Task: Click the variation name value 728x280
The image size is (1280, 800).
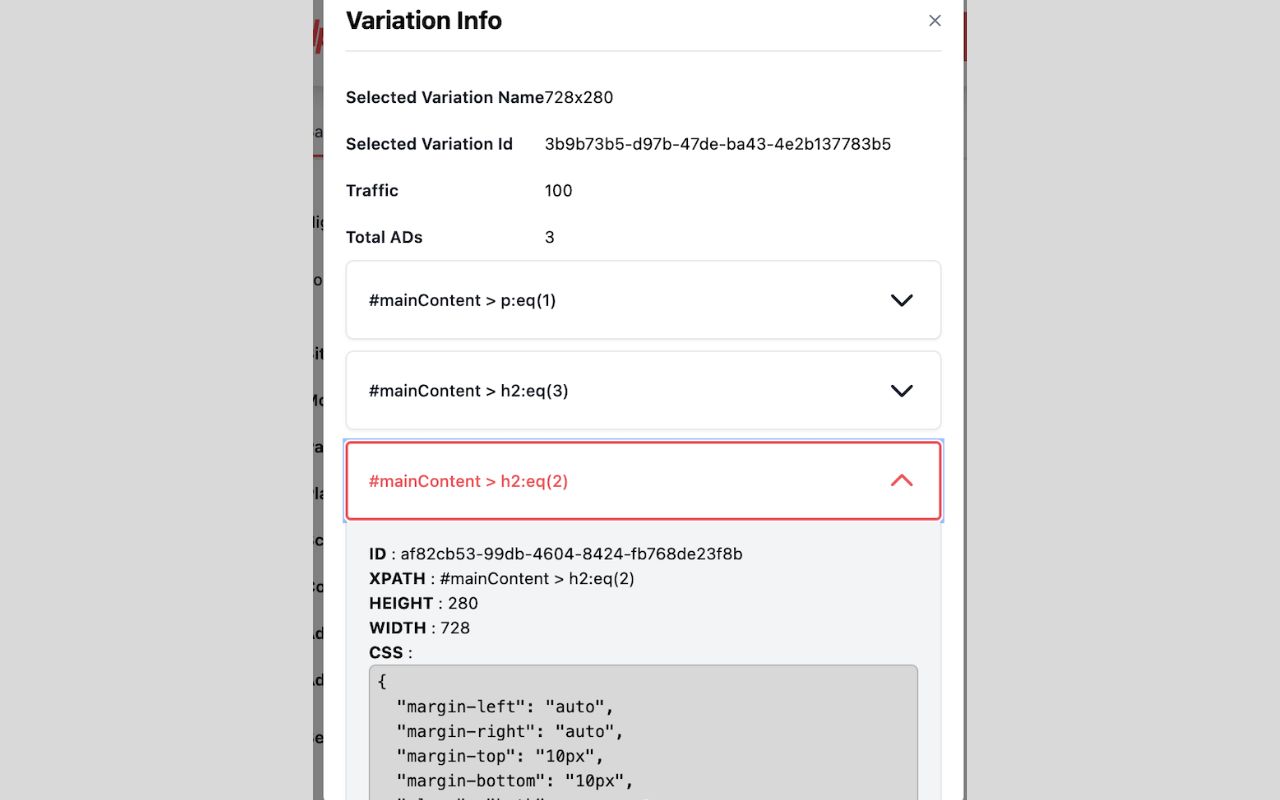Action: pos(579,98)
